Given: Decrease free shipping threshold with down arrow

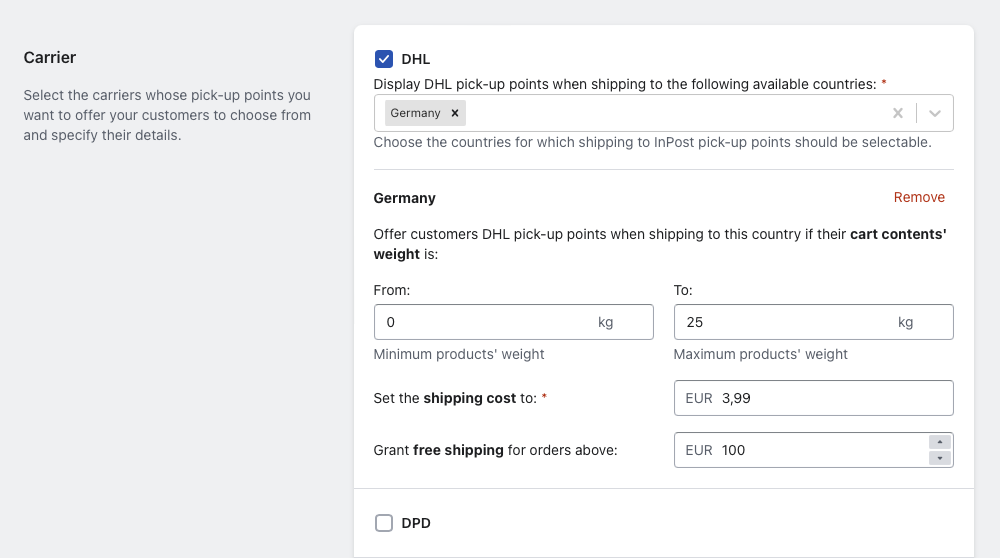Looking at the screenshot, I should (940, 458).
